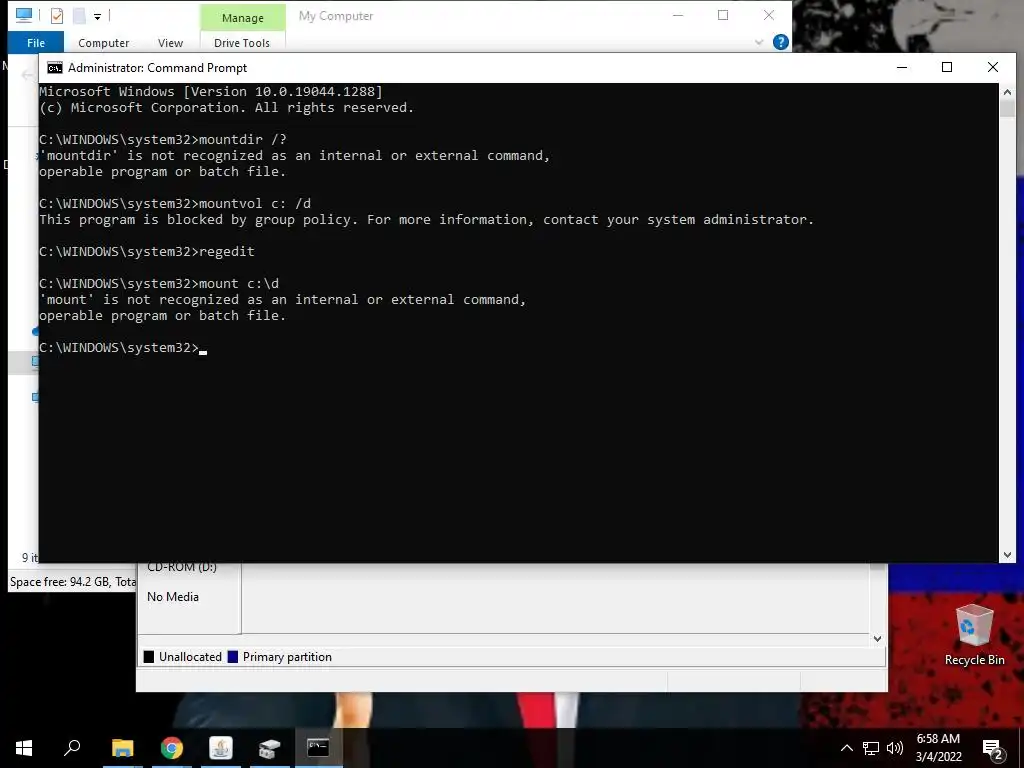Image resolution: width=1024 pixels, height=768 pixels.
Task: Switch to the View ribbon tab
Action: point(170,42)
